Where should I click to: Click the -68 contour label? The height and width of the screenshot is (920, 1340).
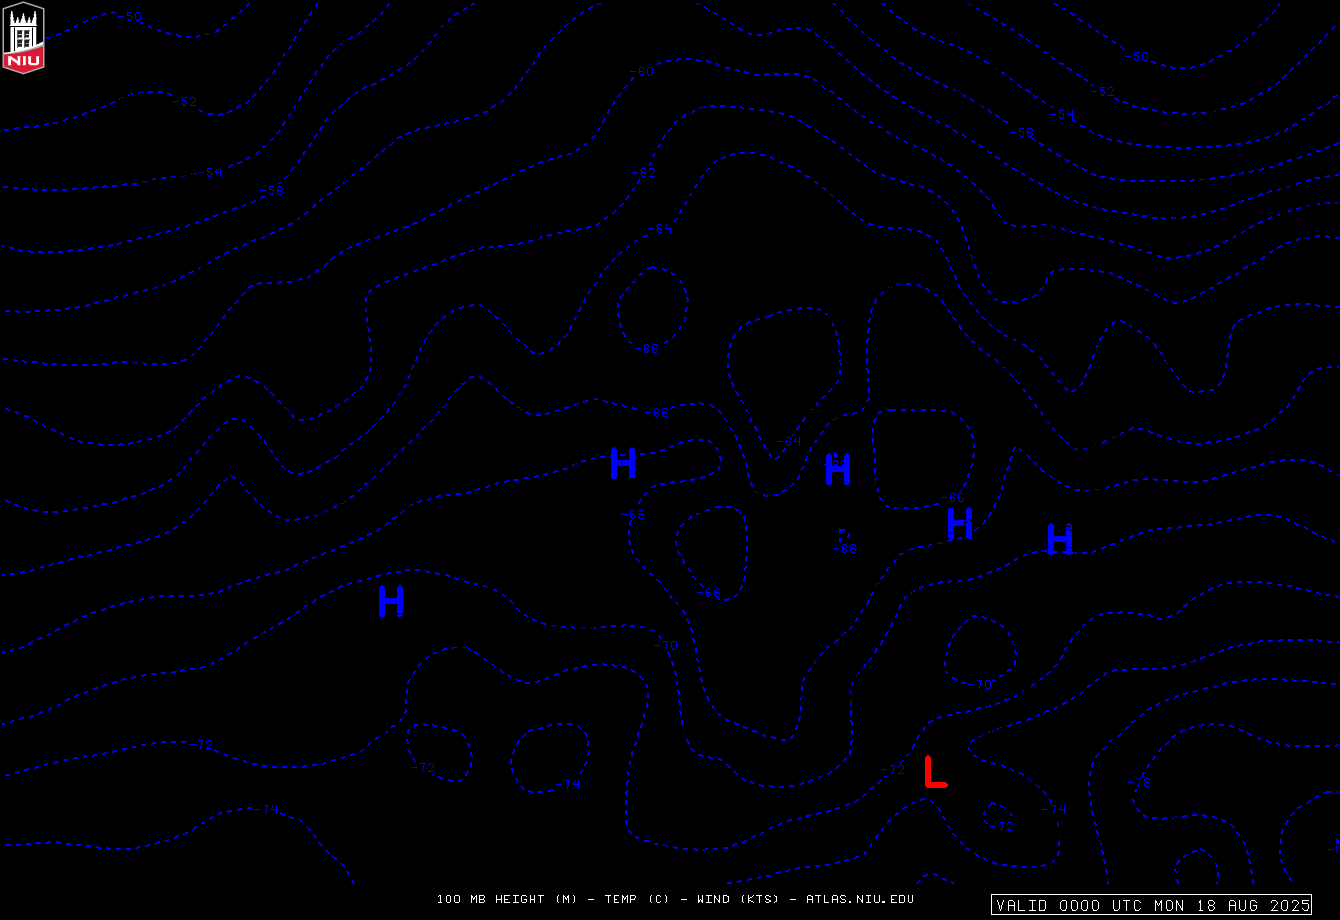[x=633, y=515]
